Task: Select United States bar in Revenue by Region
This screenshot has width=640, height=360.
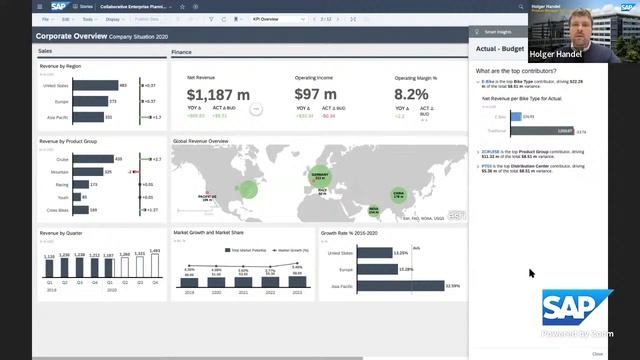Action: (x=96, y=85)
